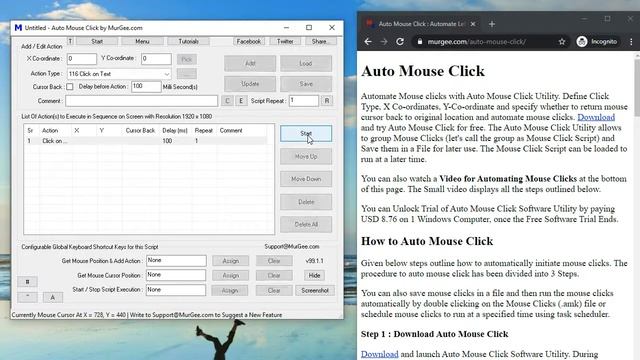Go forward in the Chrome browser
This screenshot has width=640, height=360.
[384, 42]
